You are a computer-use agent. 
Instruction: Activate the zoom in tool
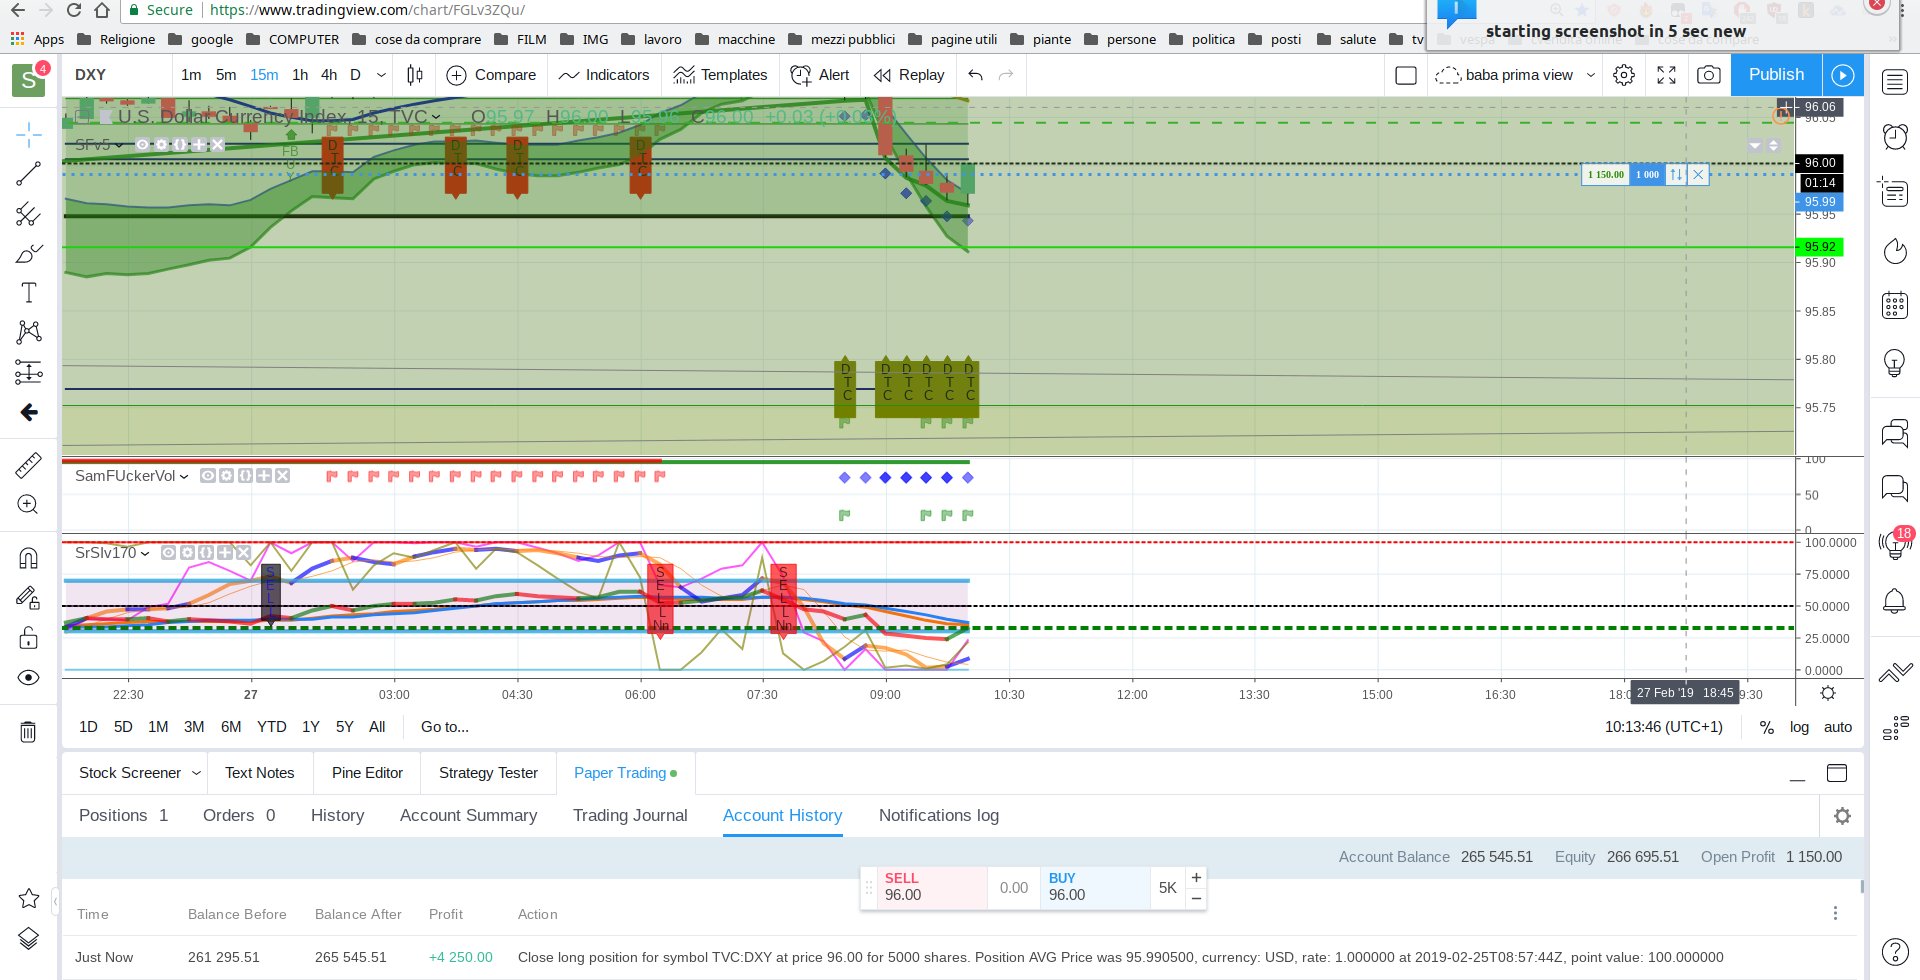(28, 505)
